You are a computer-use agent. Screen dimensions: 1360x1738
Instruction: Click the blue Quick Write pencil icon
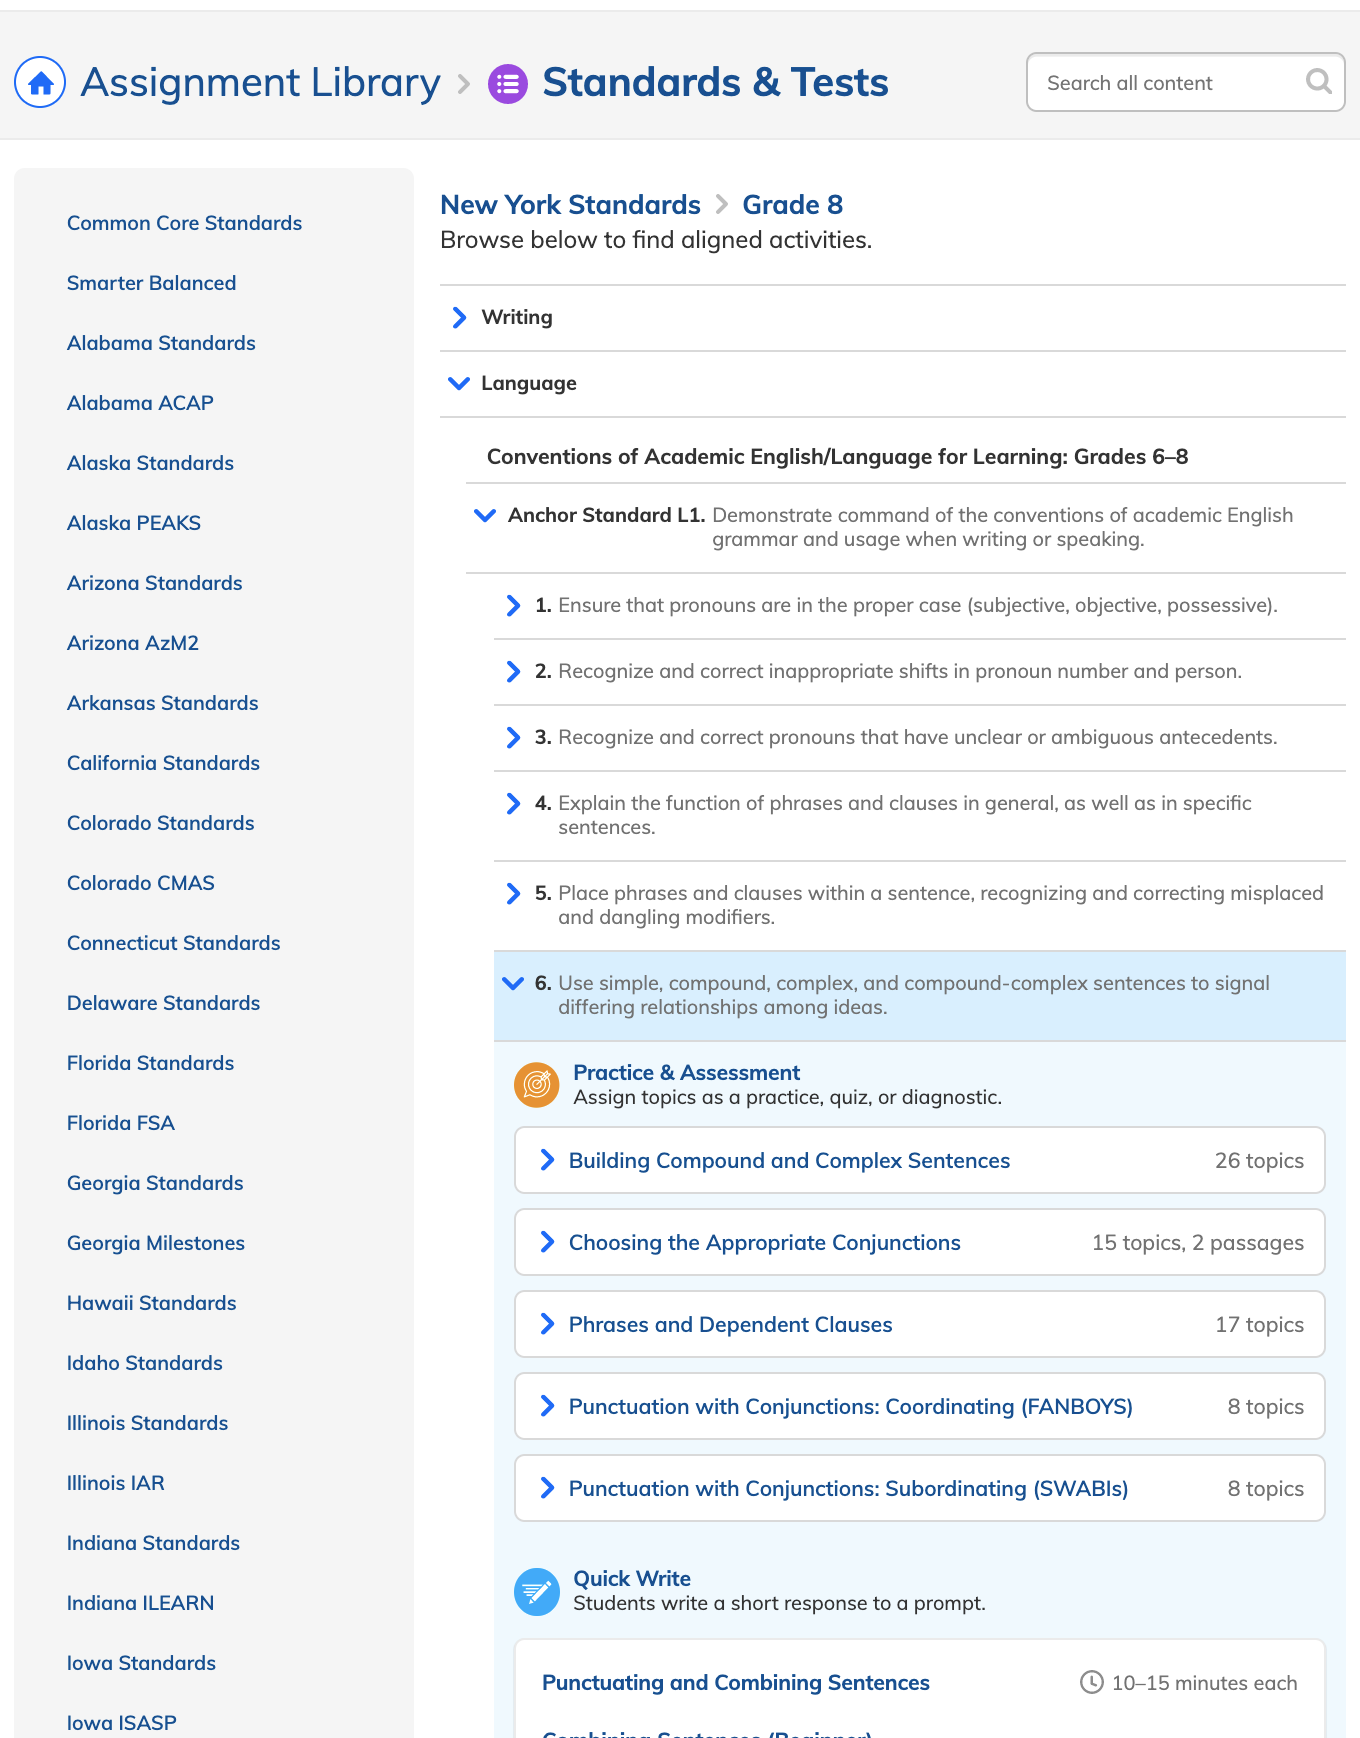537,1590
